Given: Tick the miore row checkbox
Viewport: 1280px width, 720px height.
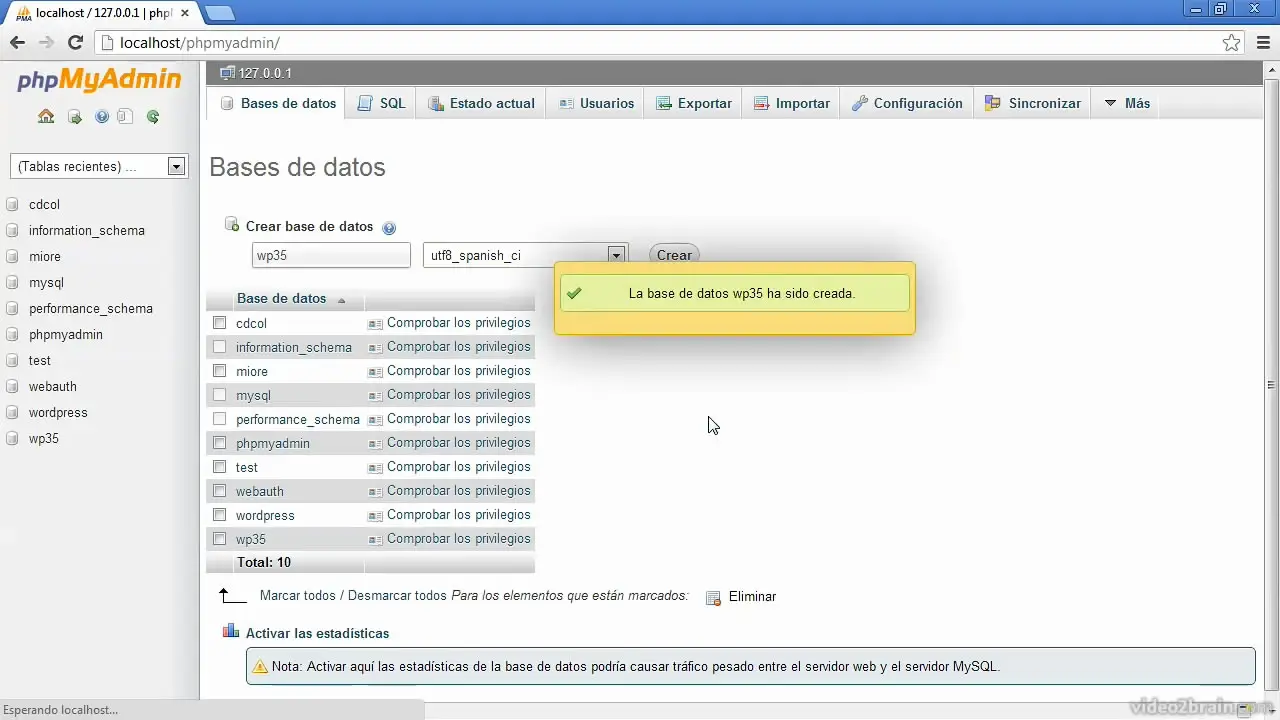Looking at the screenshot, I should [220, 371].
